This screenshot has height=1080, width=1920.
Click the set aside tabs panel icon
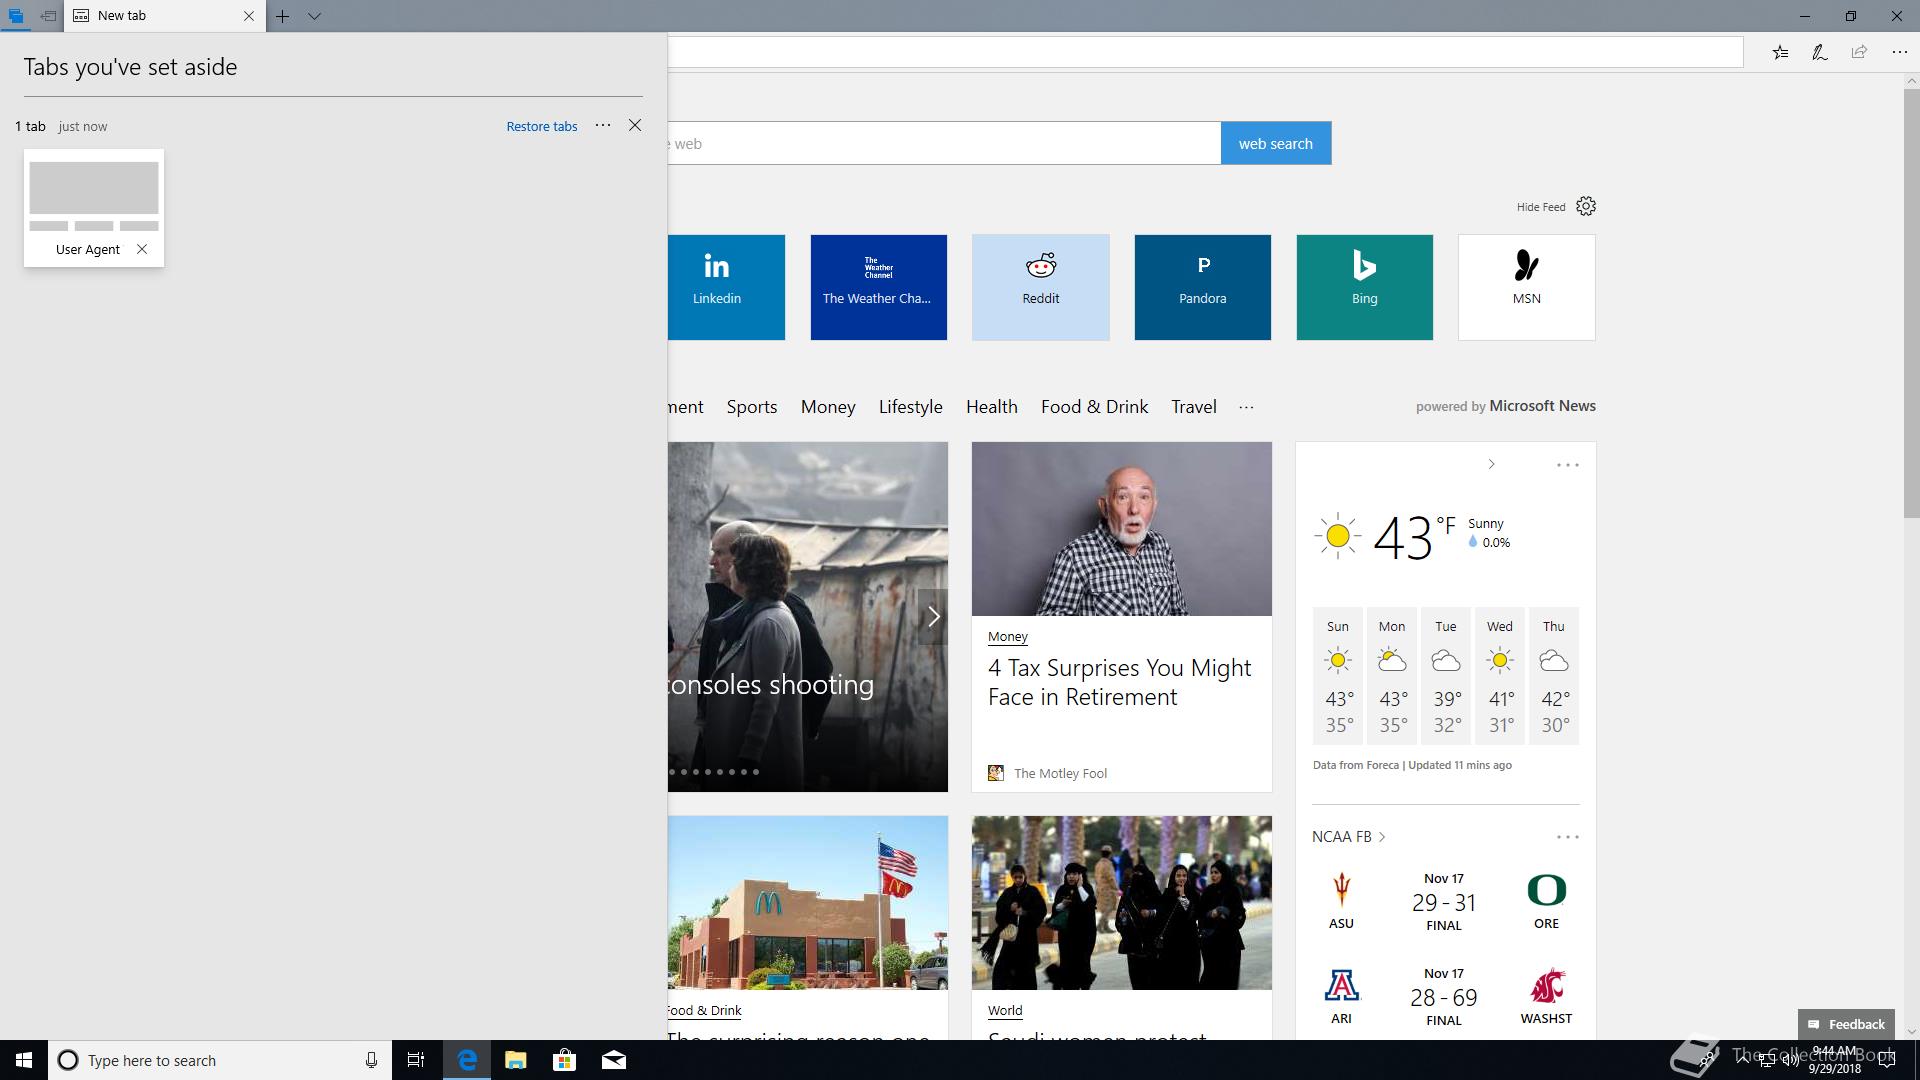15,16
